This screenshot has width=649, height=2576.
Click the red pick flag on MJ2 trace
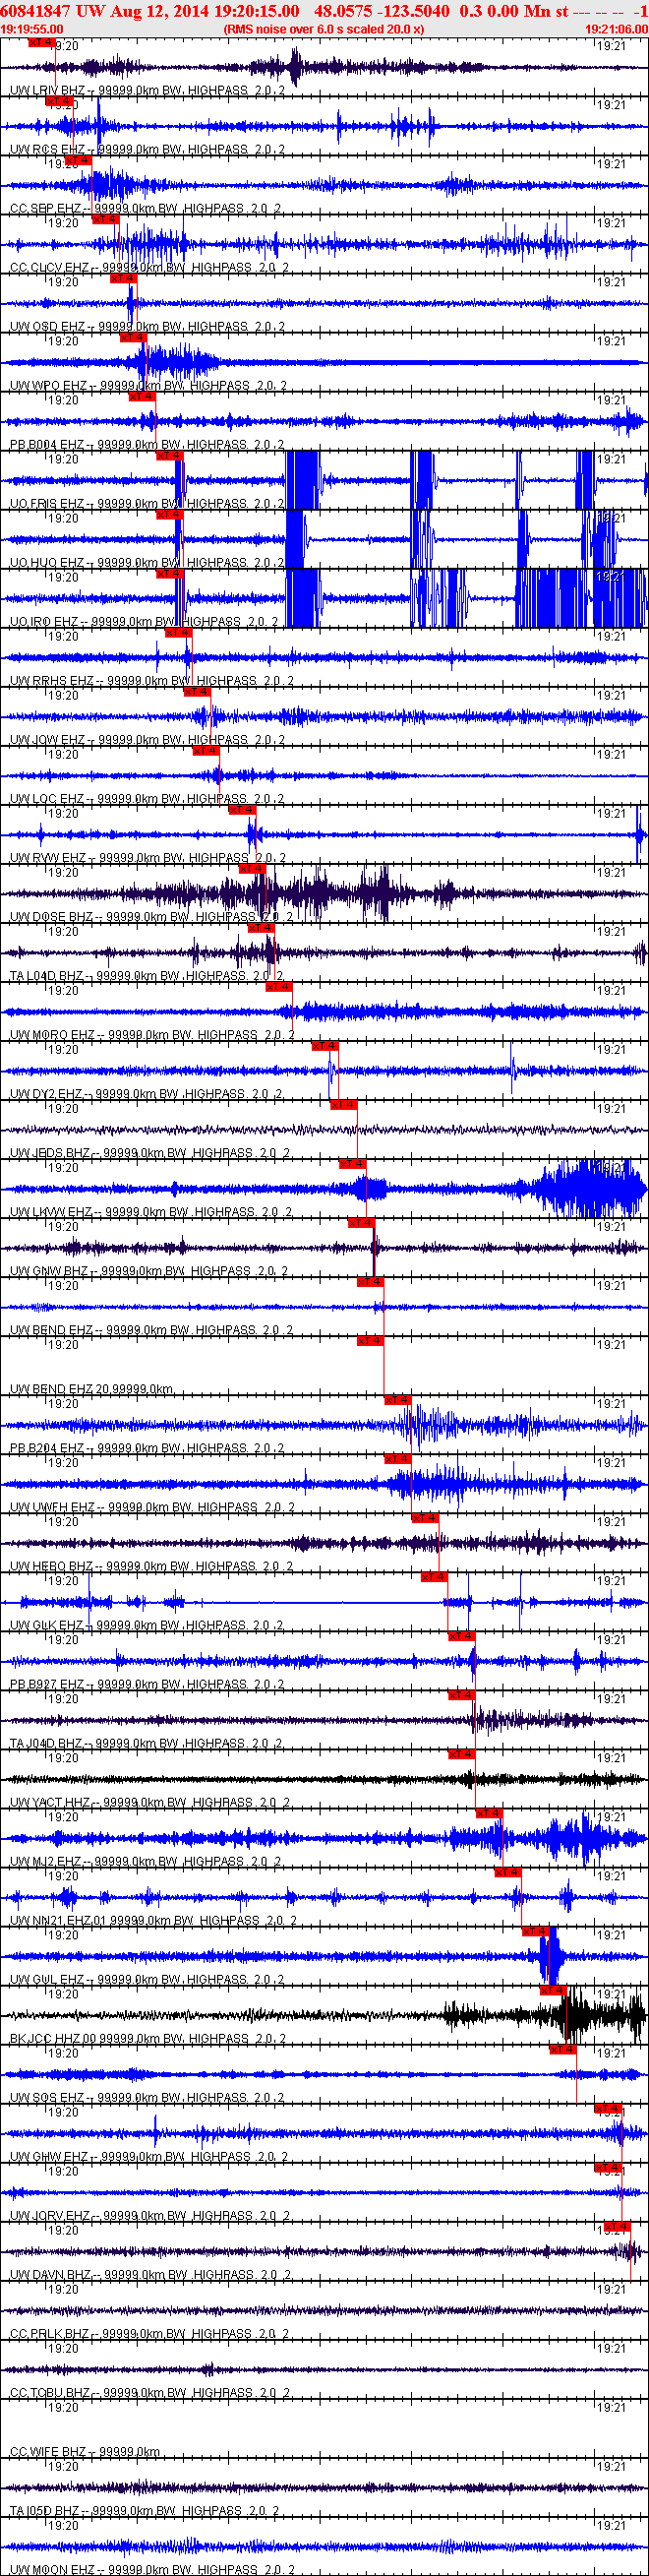(x=489, y=1812)
